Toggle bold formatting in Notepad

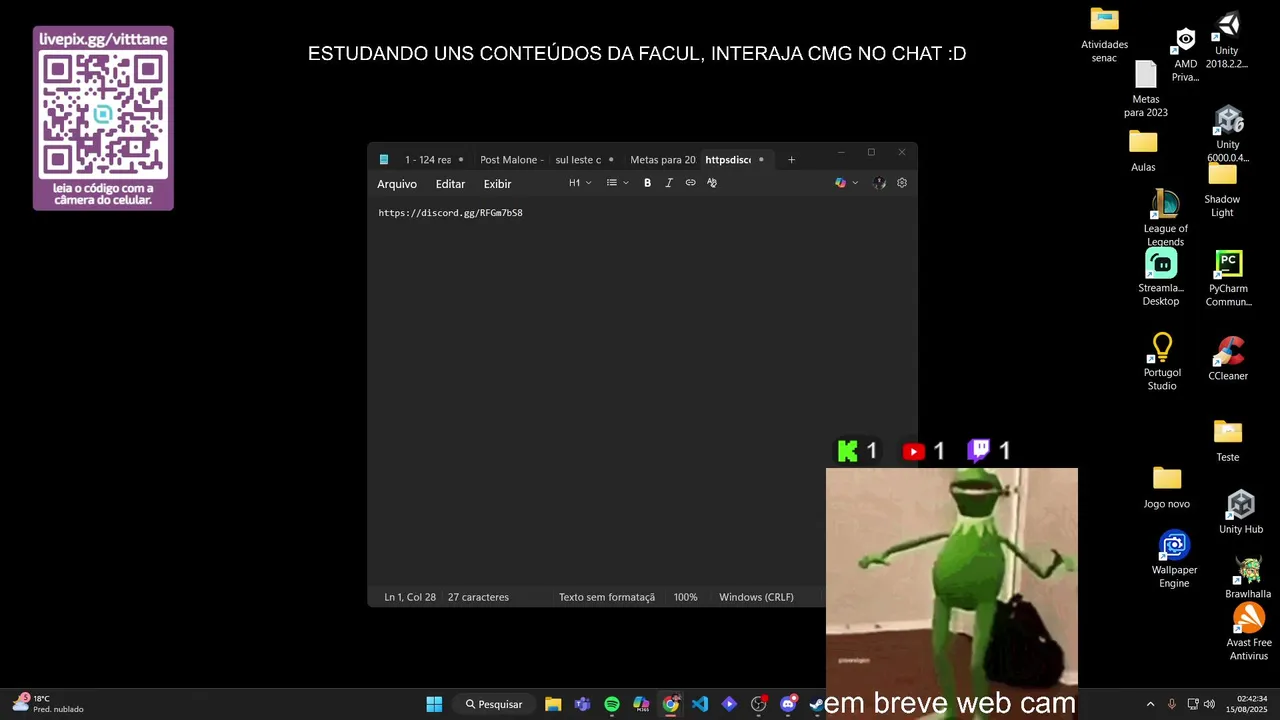647,183
